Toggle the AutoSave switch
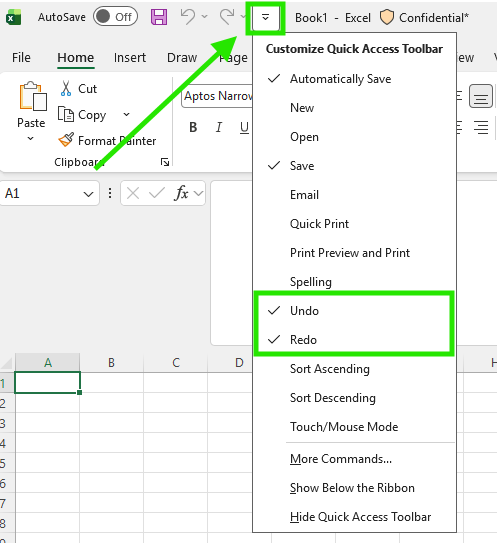Viewport: 497px width, 543px height. pos(115,17)
